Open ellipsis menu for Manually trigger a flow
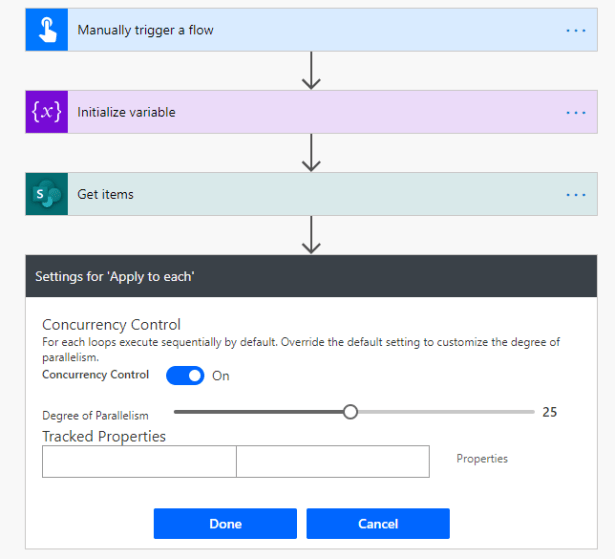The width and height of the screenshot is (615, 559). [575, 30]
